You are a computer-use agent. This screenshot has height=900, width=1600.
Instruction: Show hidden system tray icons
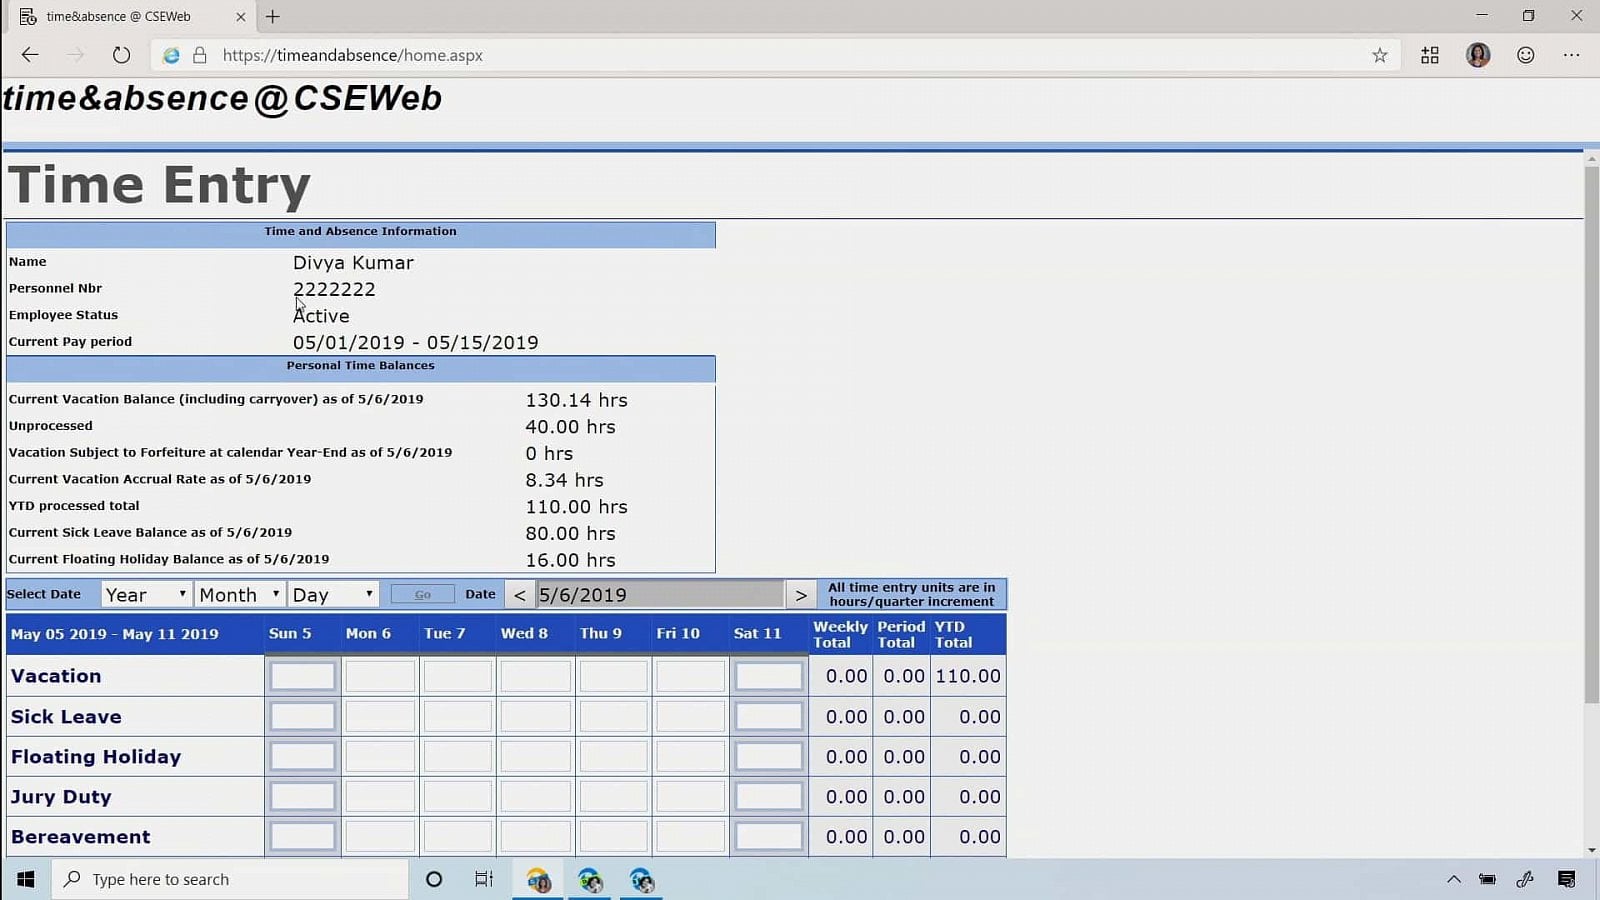coord(1454,879)
